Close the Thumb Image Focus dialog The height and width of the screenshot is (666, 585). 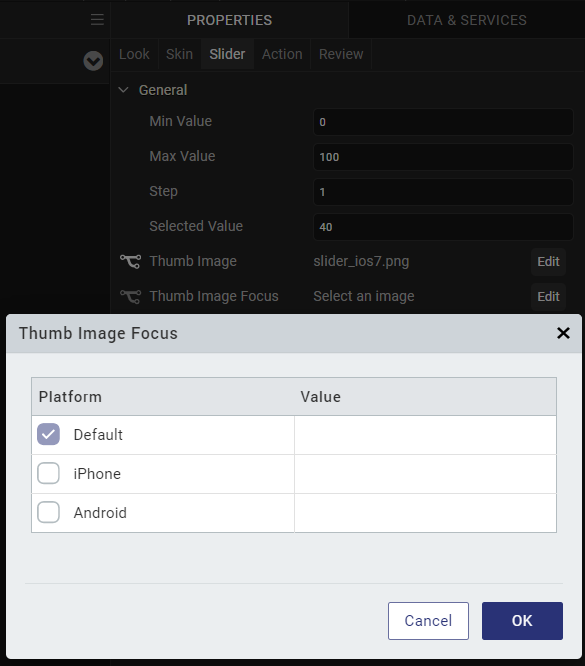pos(563,333)
